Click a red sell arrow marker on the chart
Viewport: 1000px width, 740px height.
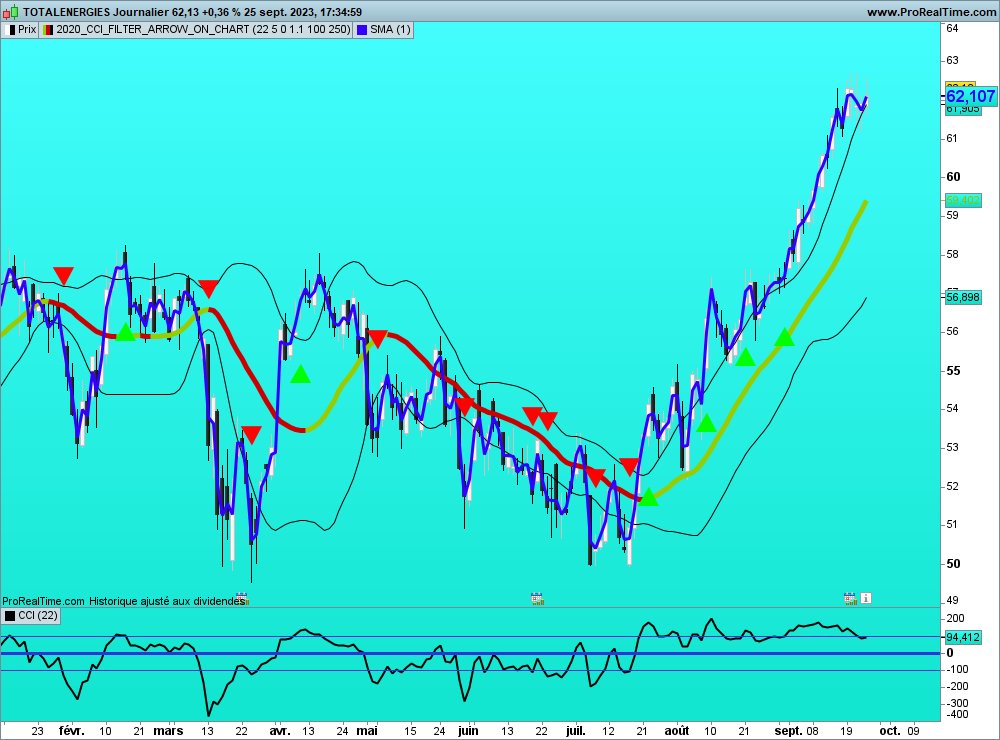(63, 273)
